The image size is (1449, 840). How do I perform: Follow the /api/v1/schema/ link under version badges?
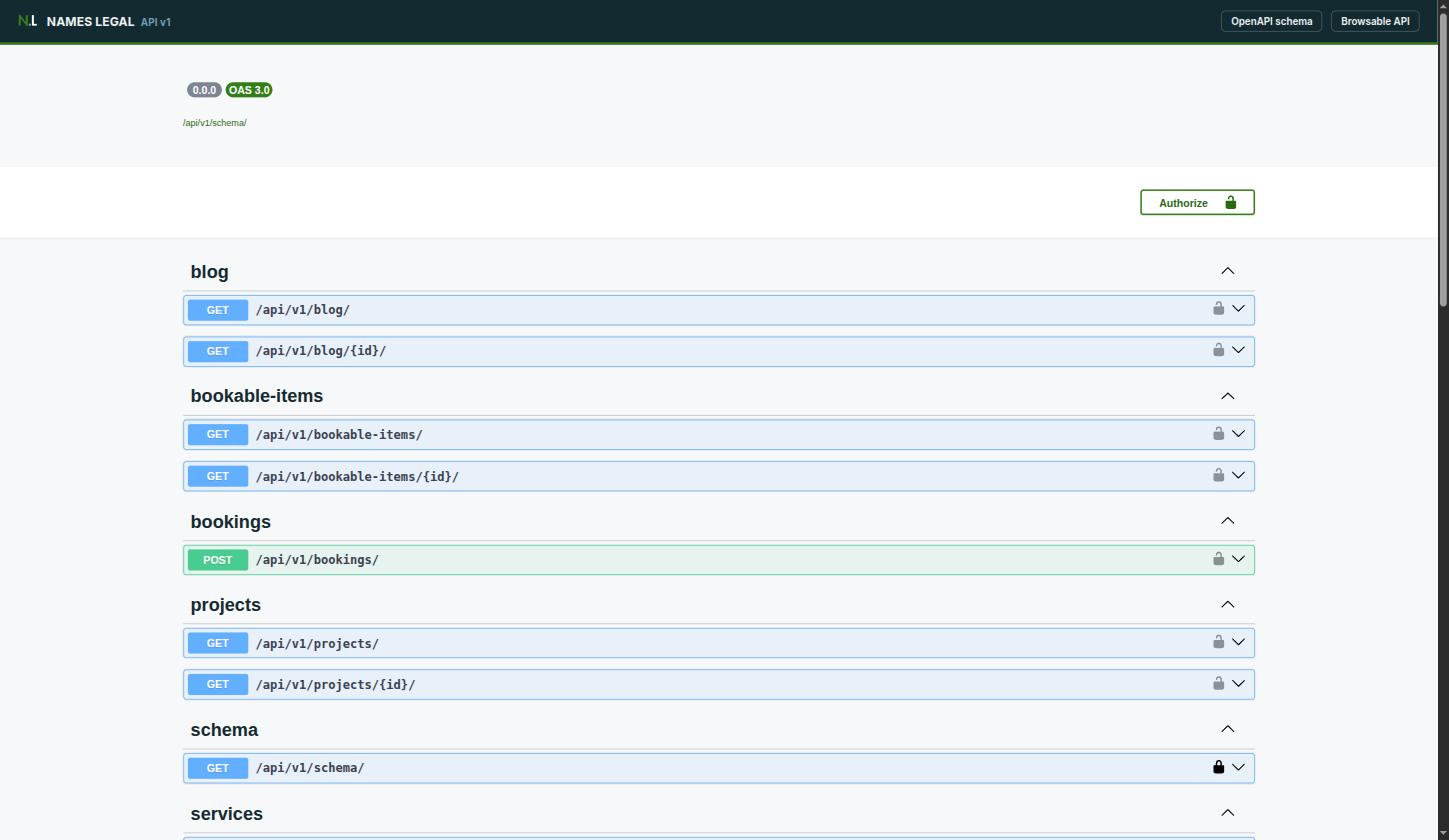(x=214, y=123)
